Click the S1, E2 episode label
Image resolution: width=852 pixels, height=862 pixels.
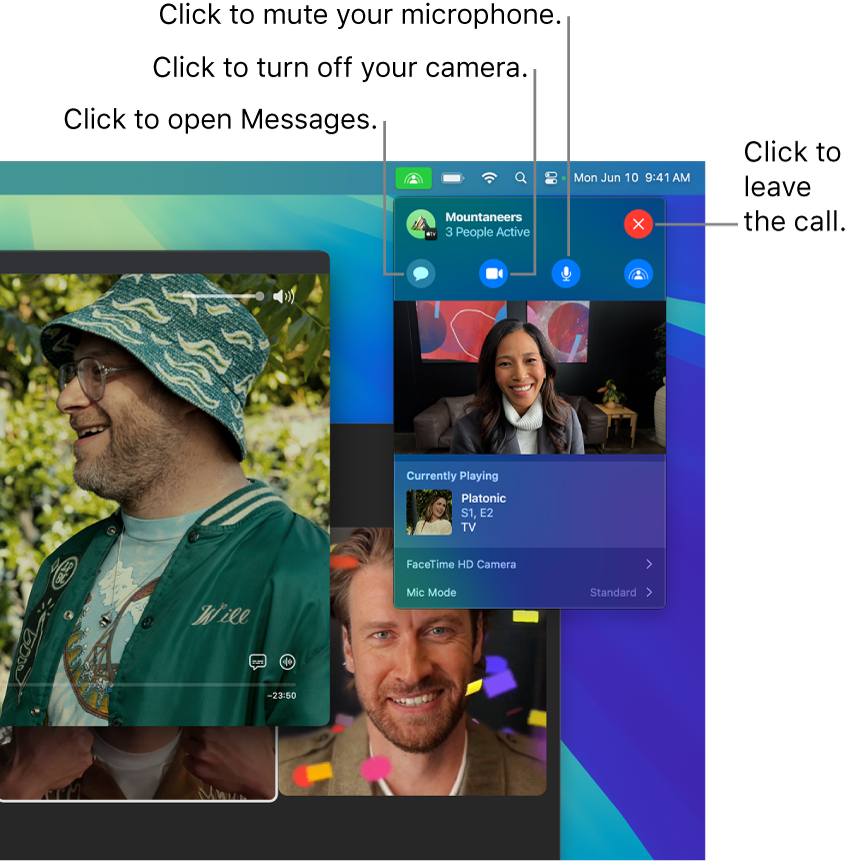[x=477, y=513]
